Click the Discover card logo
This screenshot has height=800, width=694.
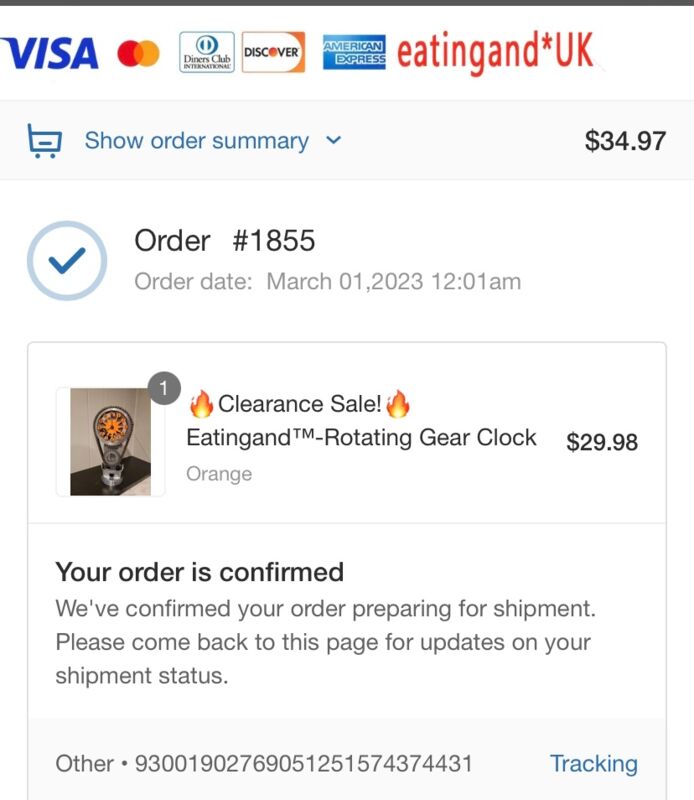[x=273, y=52]
